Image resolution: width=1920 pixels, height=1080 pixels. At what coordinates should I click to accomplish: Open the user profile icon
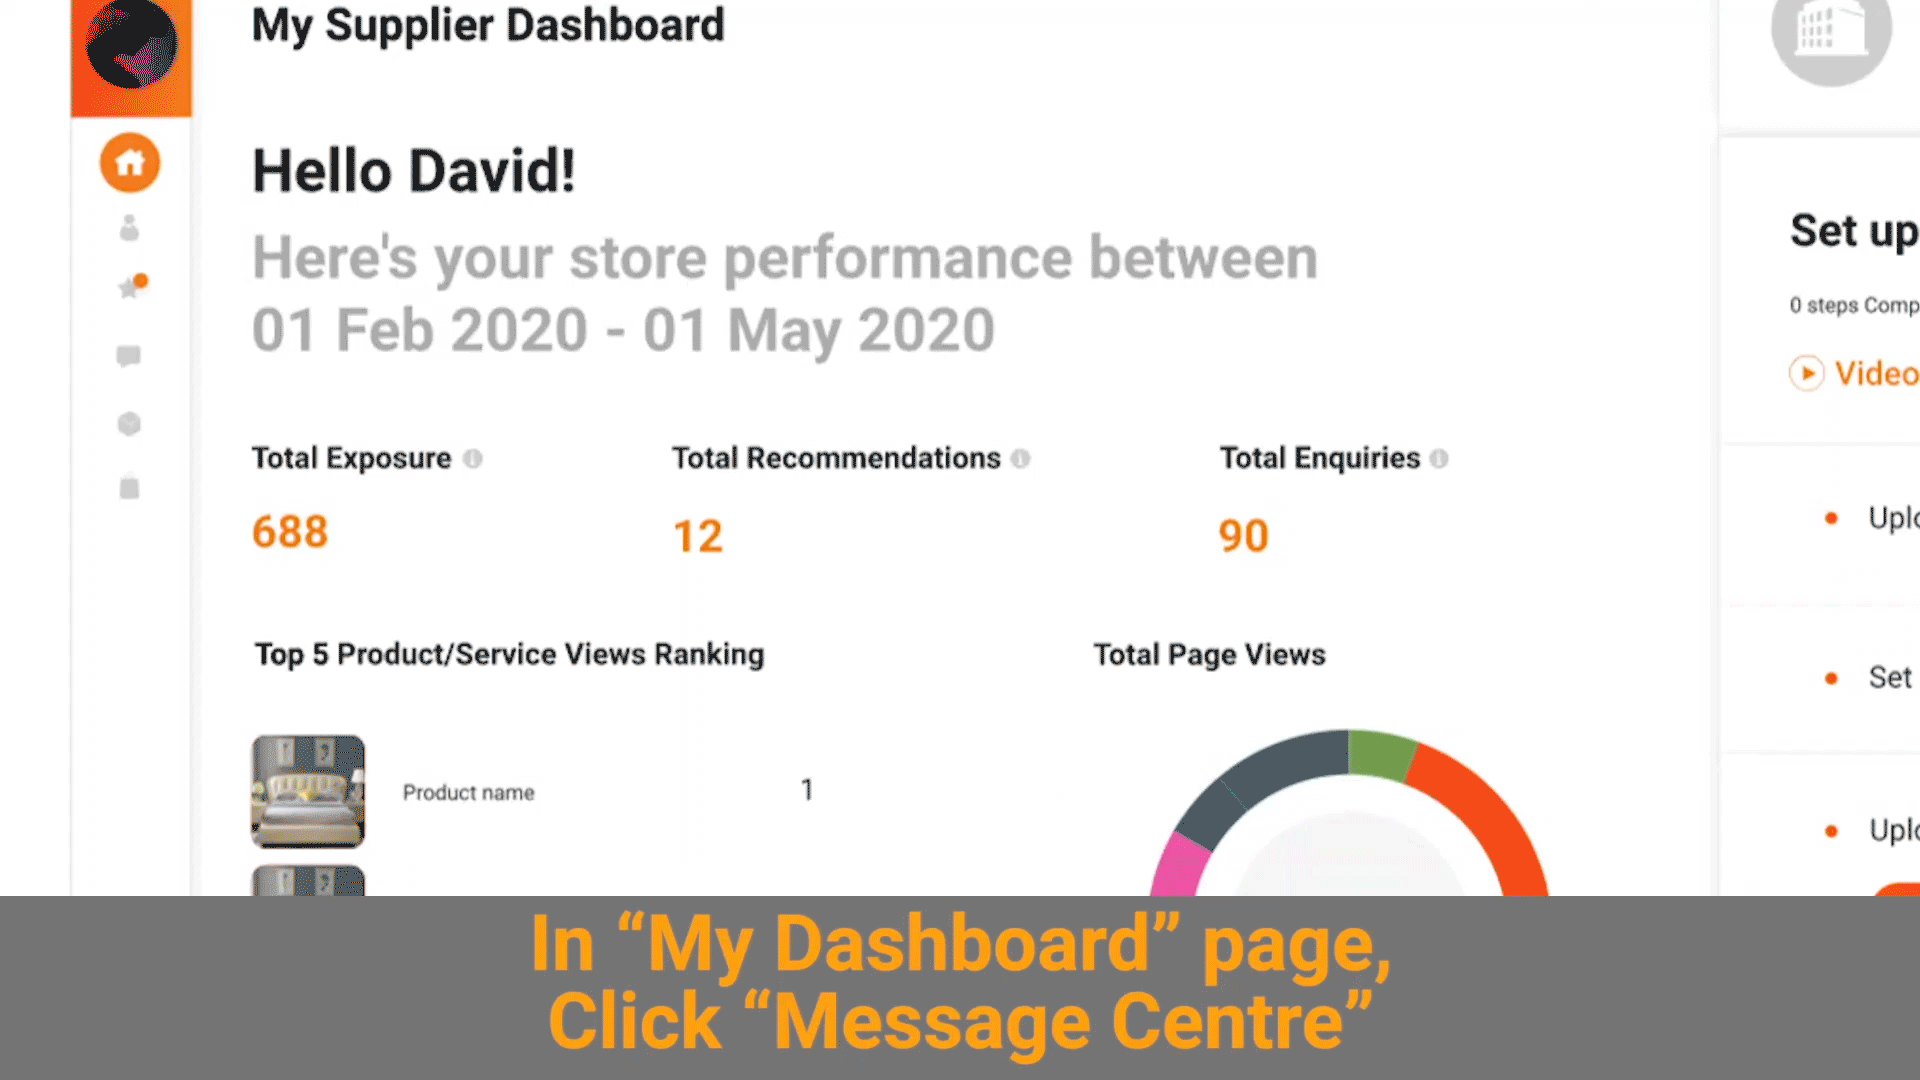pos(131,227)
